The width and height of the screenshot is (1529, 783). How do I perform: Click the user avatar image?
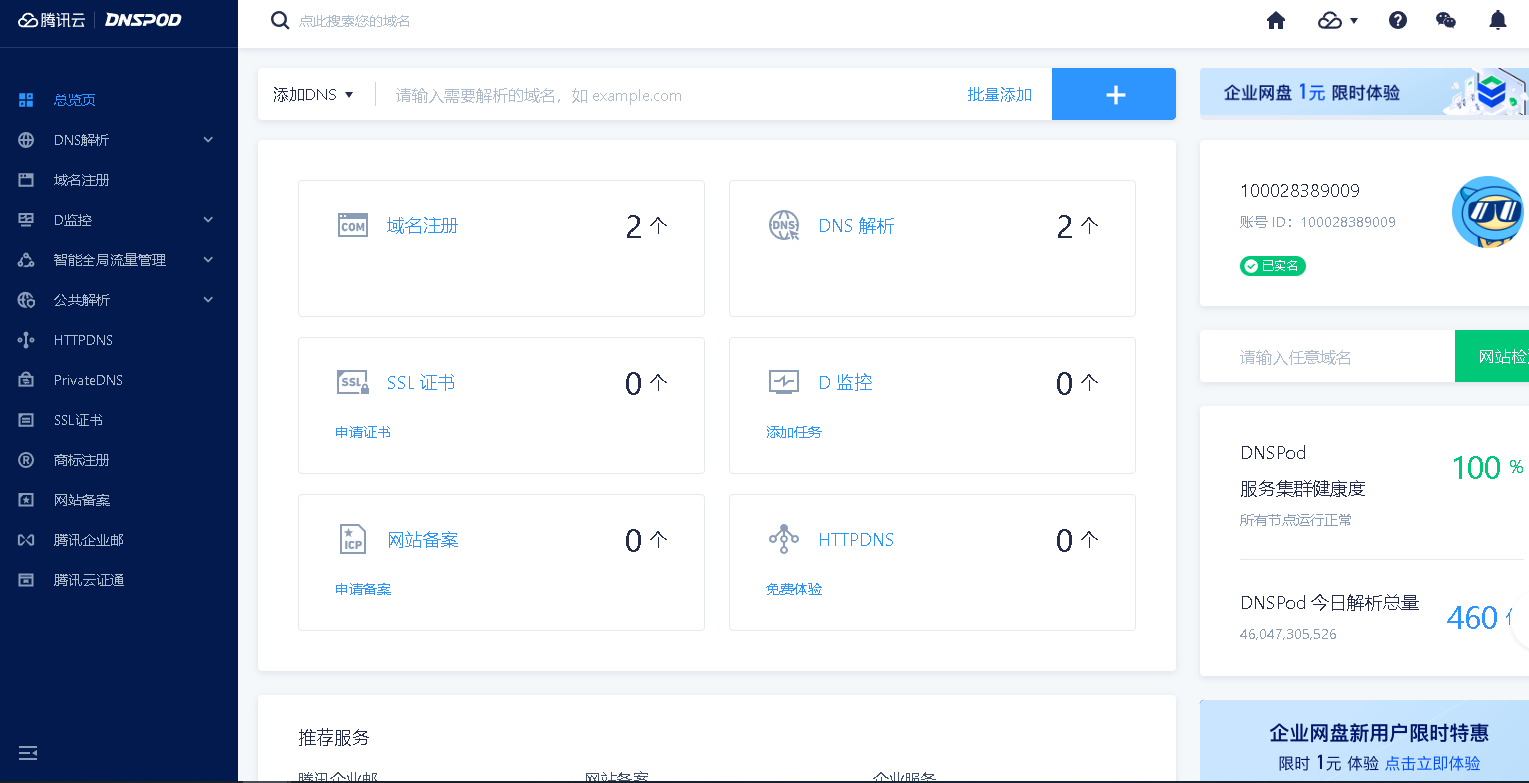pyautogui.click(x=1488, y=212)
